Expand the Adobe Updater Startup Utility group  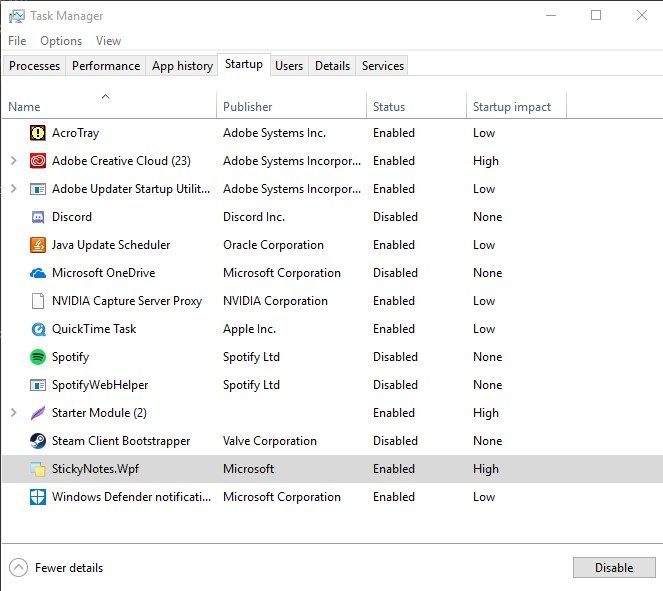[x=14, y=189]
